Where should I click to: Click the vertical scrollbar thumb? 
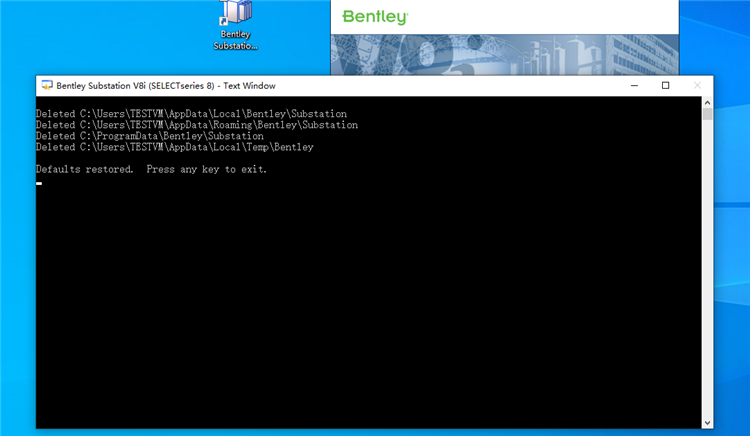(707, 114)
